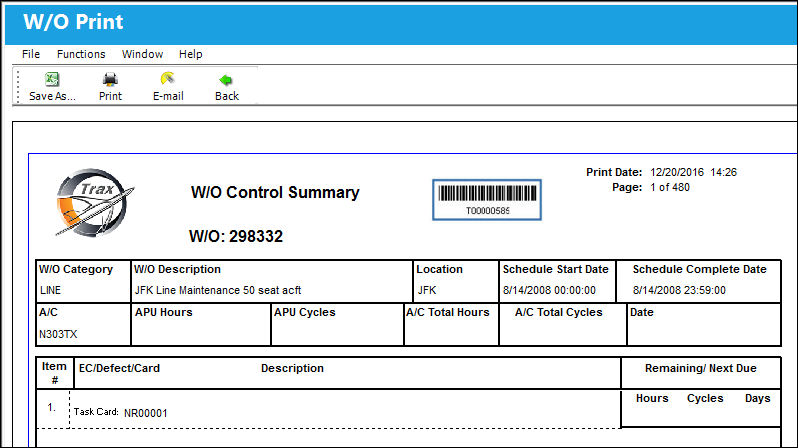The height and width of the screenshot is (448, 798).
Task: Click the Schedule Complete Date header label
Action: click(700, 269)
